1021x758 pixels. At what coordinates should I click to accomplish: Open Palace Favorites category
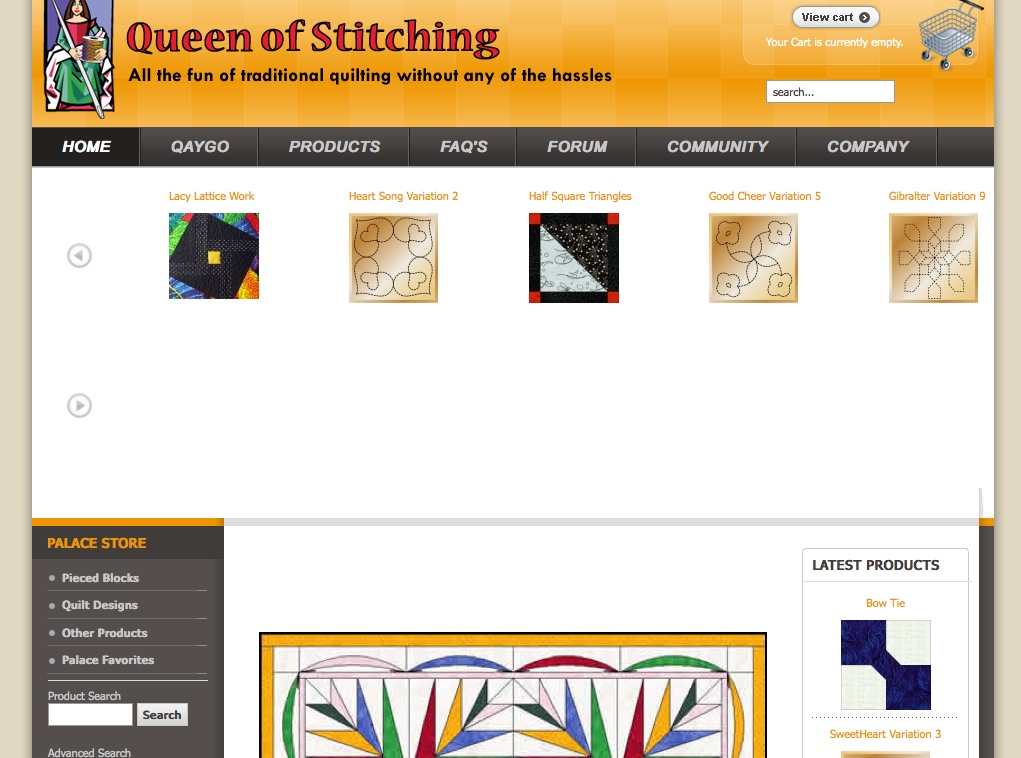click(107, 660)
